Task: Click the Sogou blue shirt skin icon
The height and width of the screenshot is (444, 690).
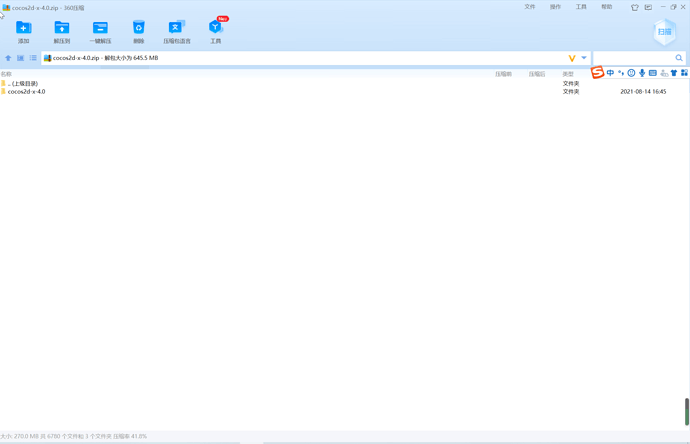Action: [x=674, y=73]
